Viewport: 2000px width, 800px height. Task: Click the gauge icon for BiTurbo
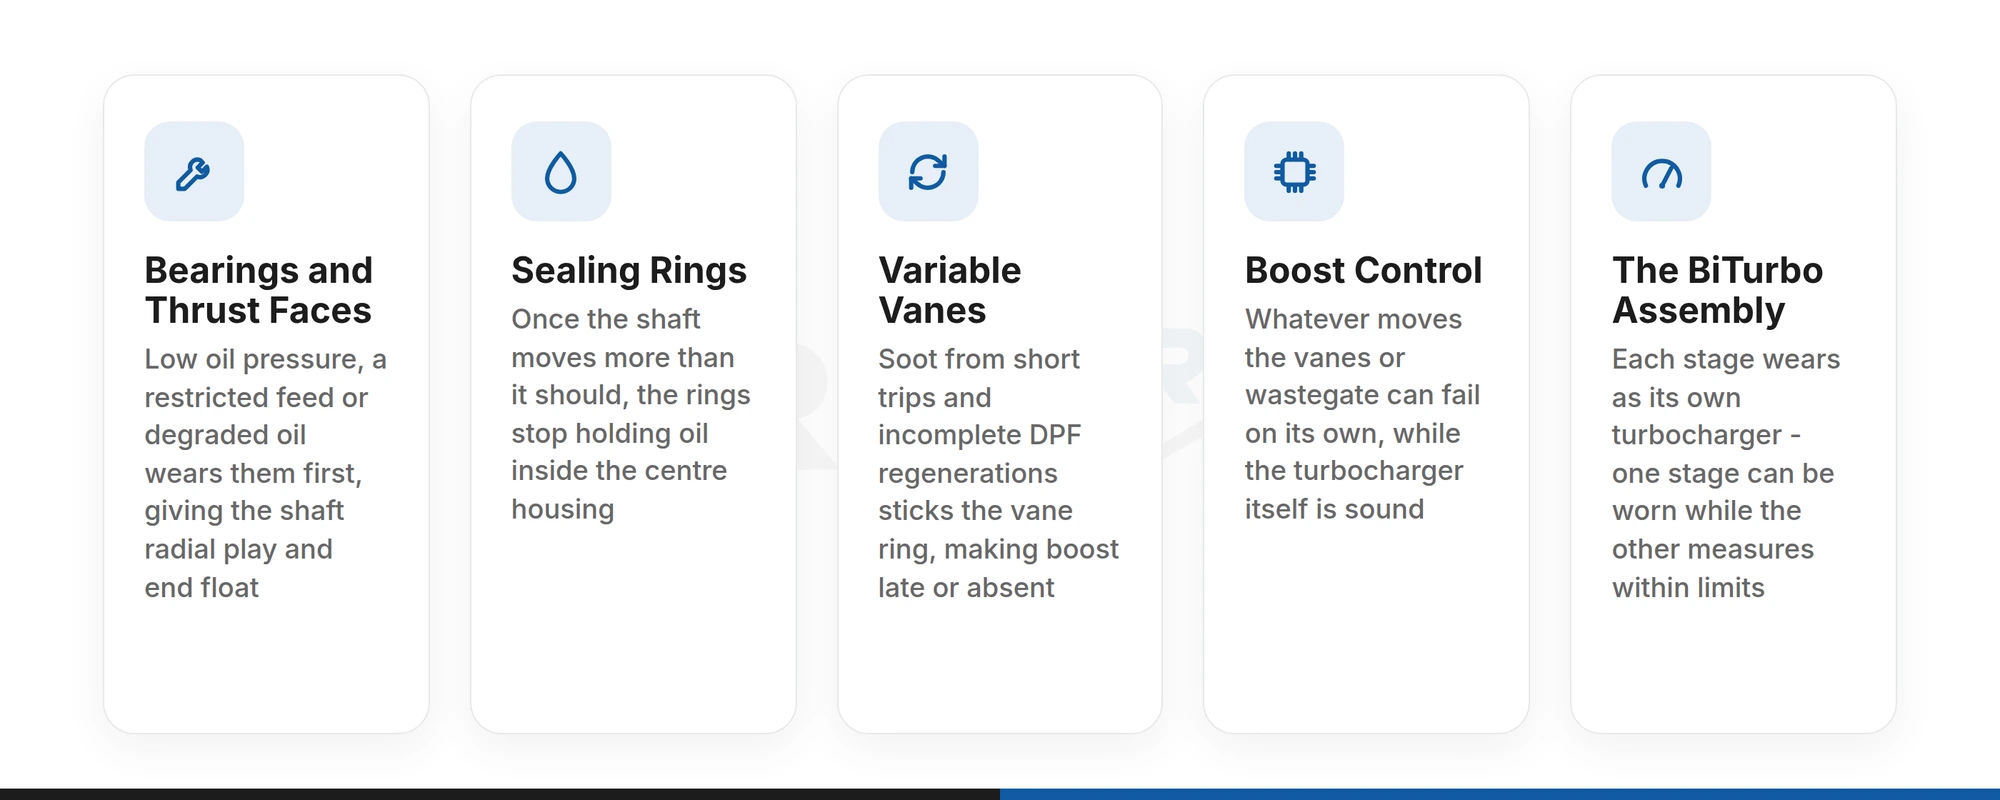tap(1661, 172)
